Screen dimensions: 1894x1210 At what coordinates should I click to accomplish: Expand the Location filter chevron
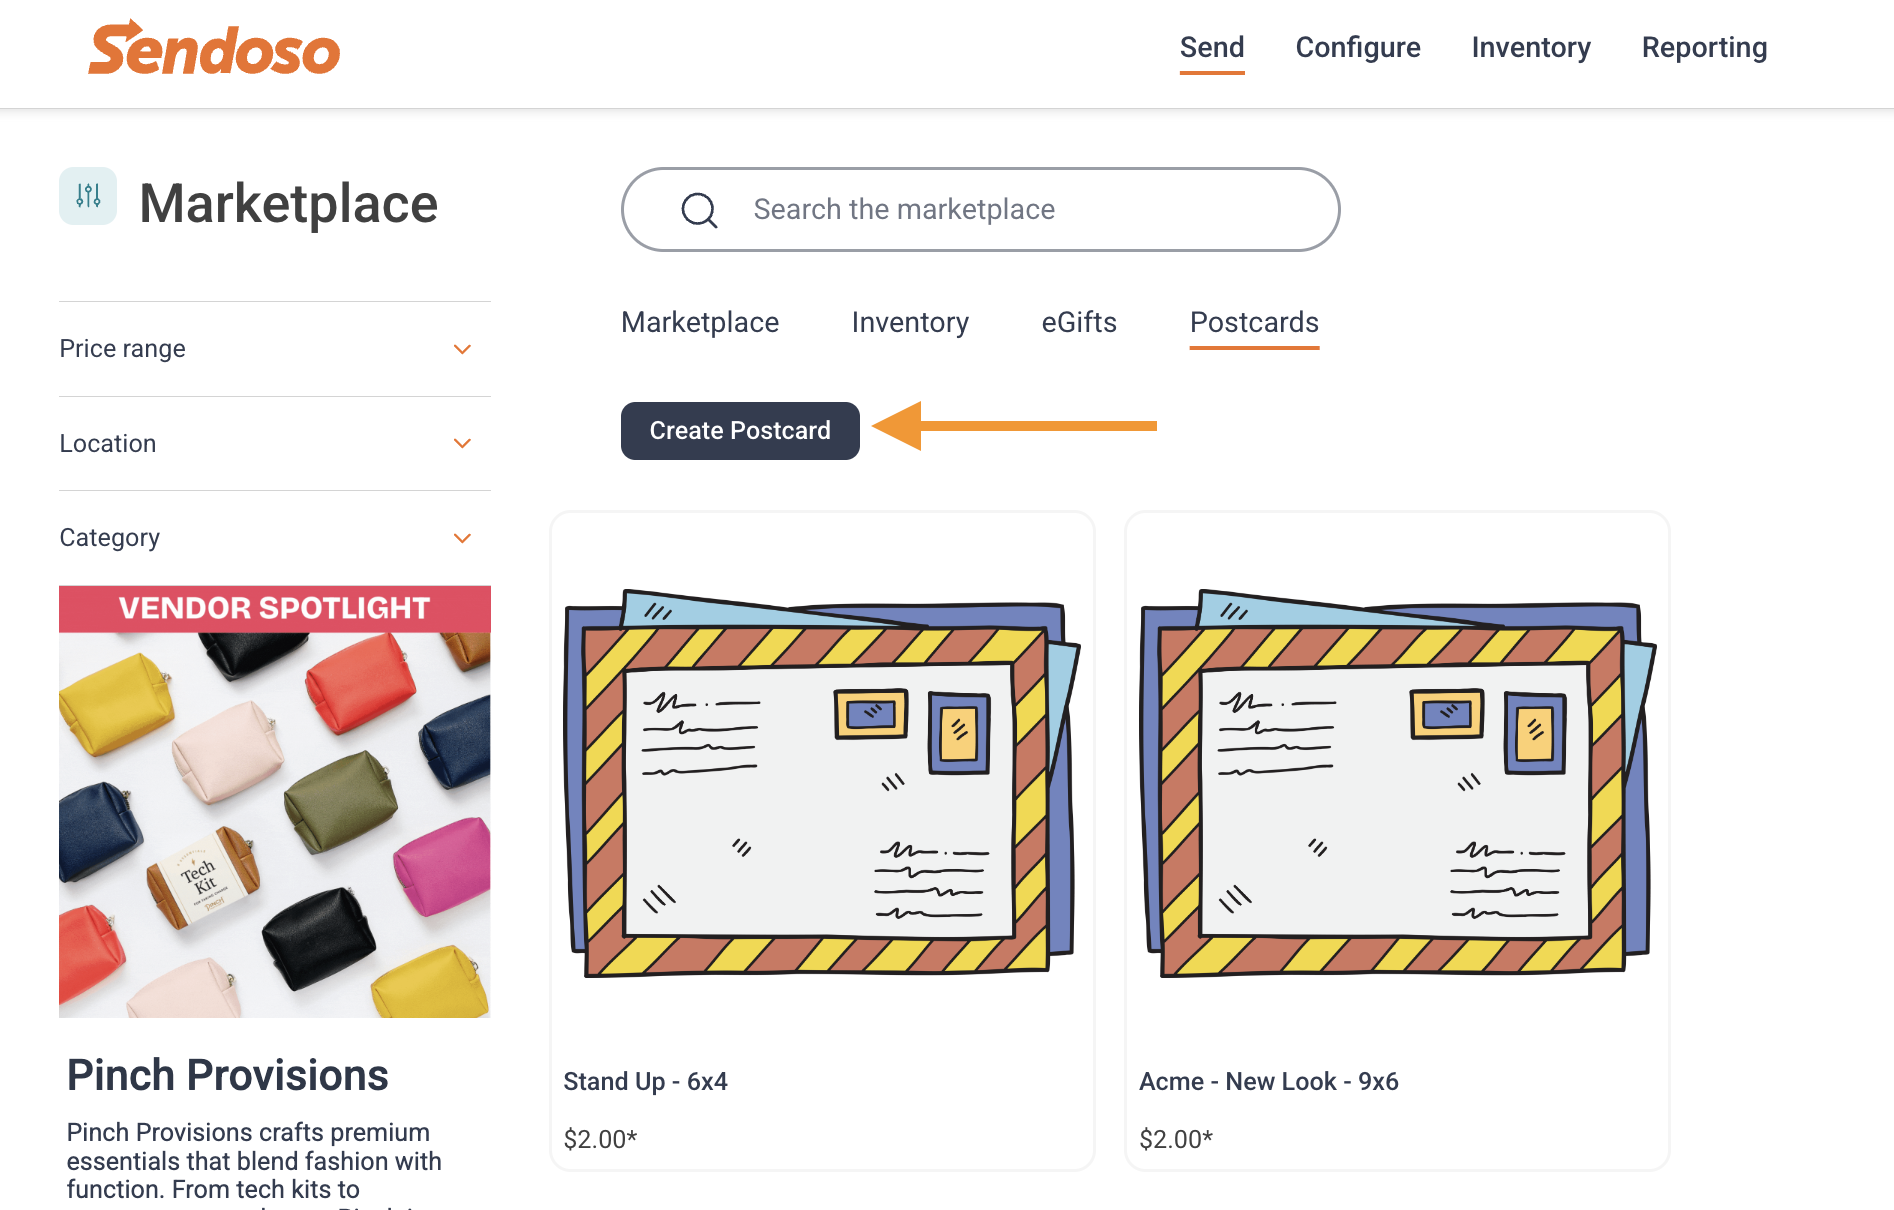coord(462,443)
